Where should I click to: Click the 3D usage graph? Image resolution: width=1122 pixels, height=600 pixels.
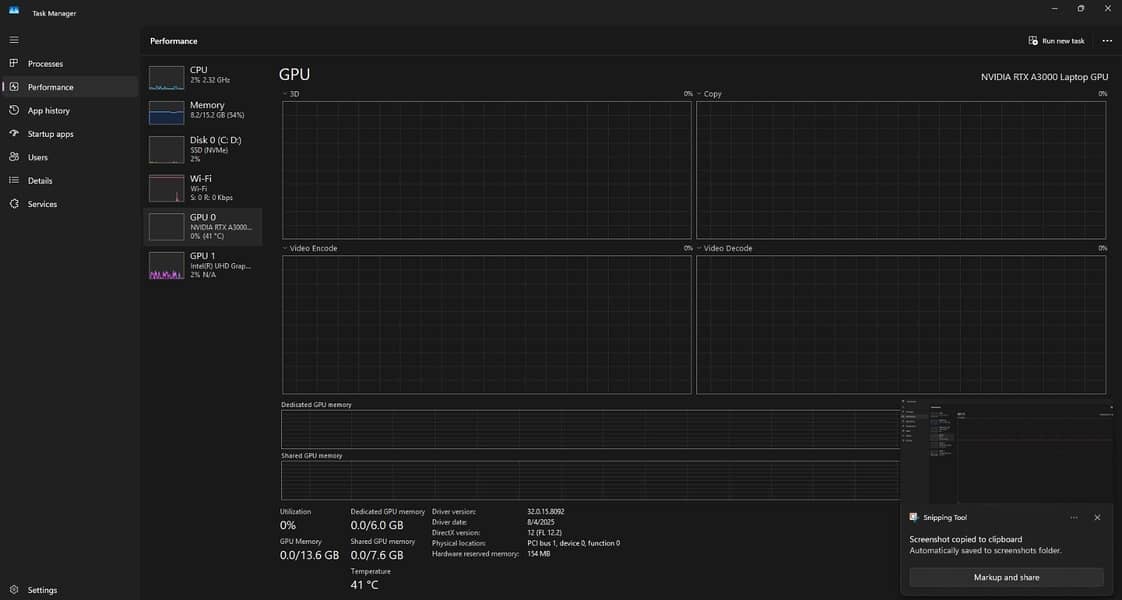[x=487, y=170]
